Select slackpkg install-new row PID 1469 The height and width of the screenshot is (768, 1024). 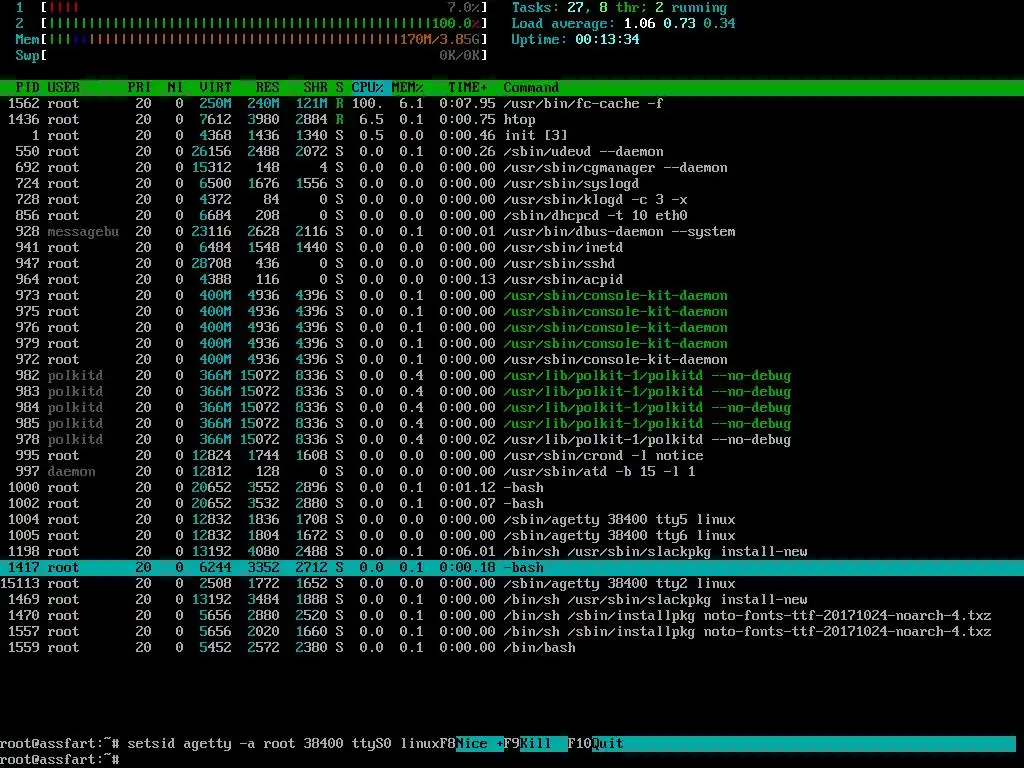point(512,600)
